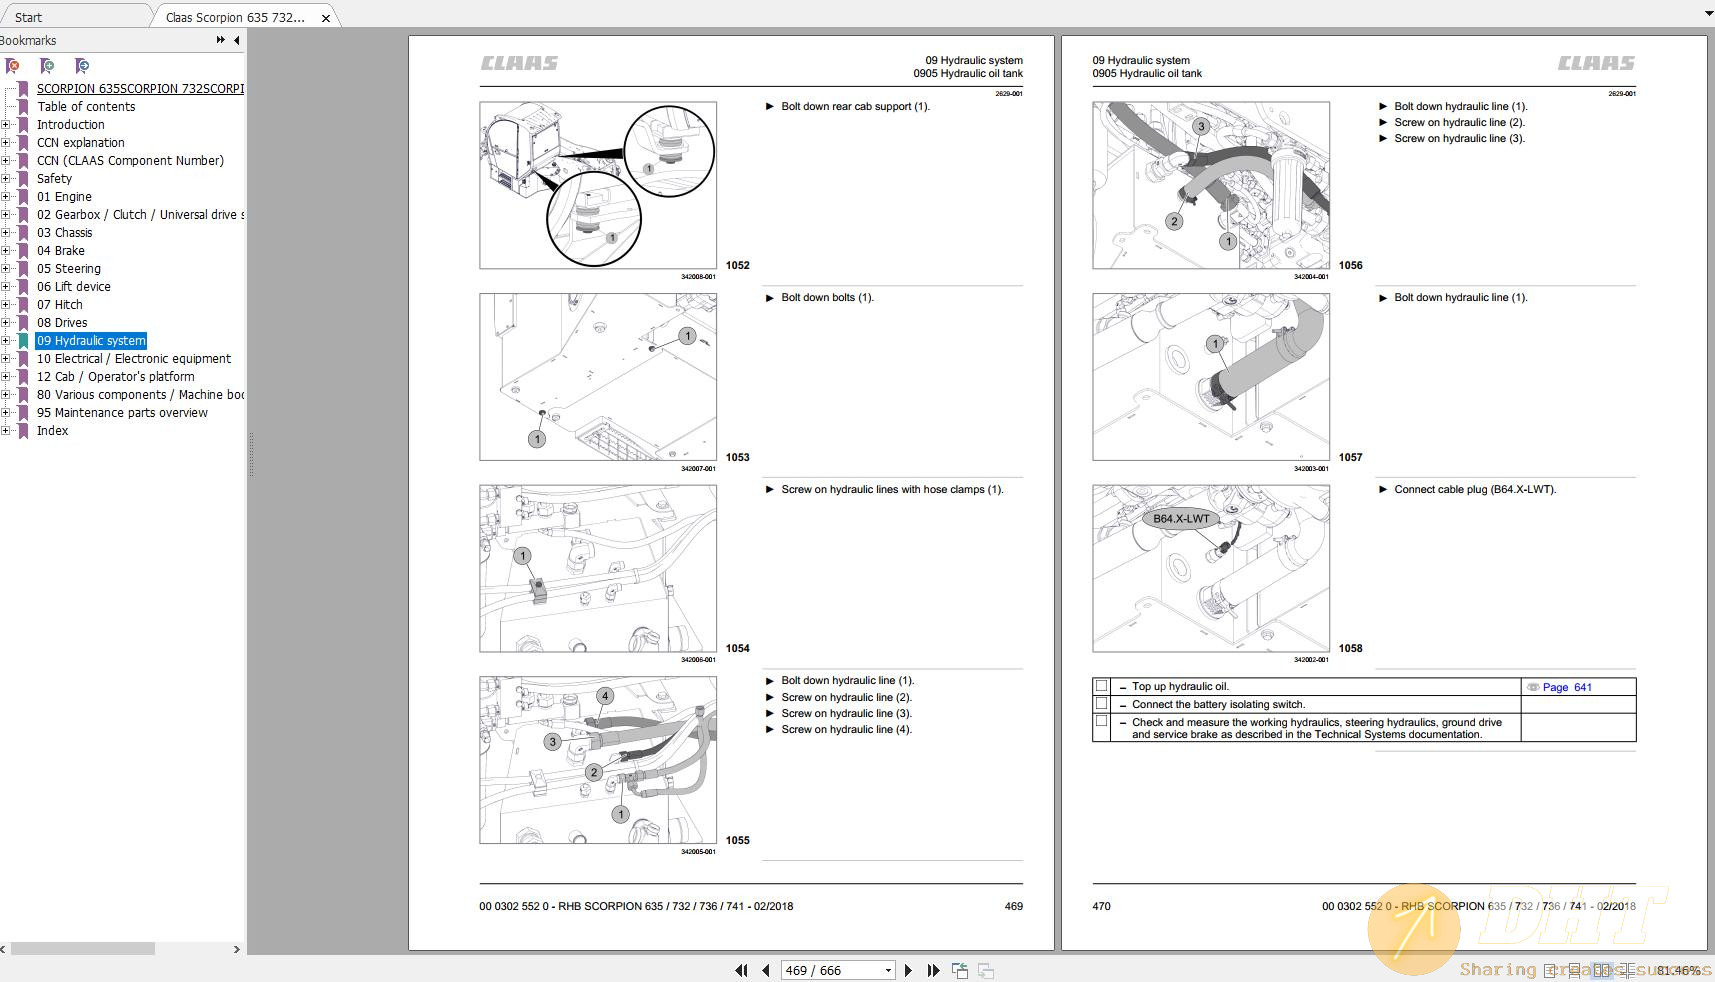Follow the Page 641 link

coord(1566,687)
